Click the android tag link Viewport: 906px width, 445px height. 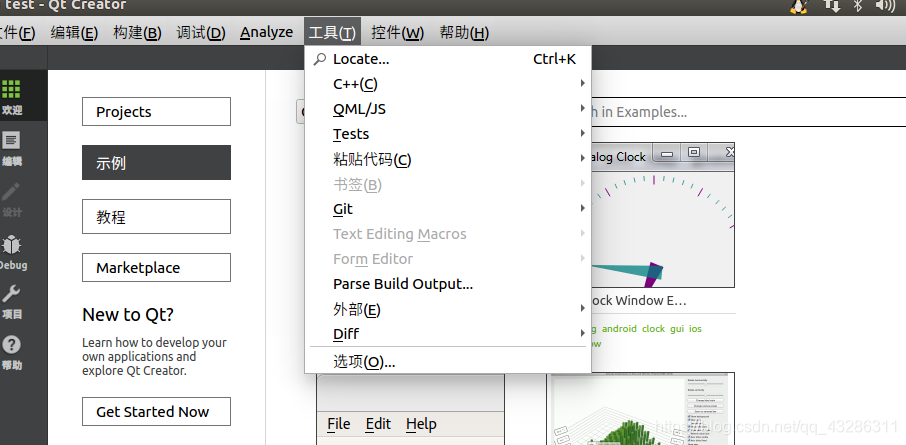(x=619, y=328)
